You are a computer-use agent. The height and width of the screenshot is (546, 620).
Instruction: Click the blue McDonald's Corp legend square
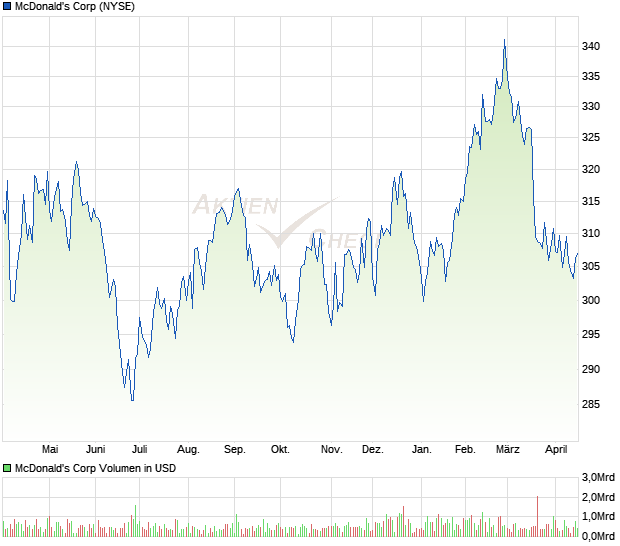[x=8, y=7]
